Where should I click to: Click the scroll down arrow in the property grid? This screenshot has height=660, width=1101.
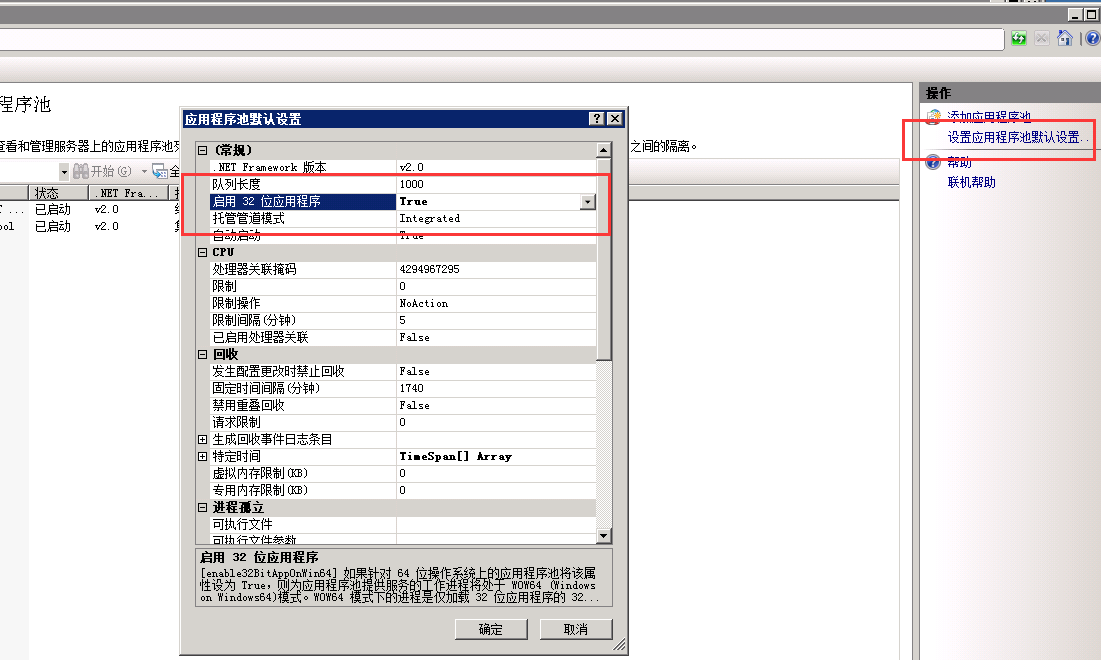[603, 536]
